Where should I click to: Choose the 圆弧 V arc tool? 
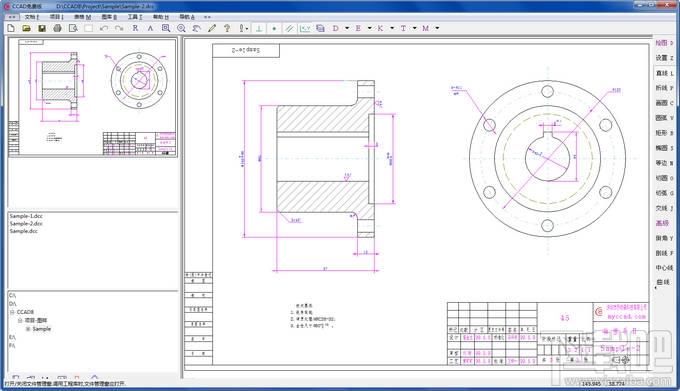[664, 118]
